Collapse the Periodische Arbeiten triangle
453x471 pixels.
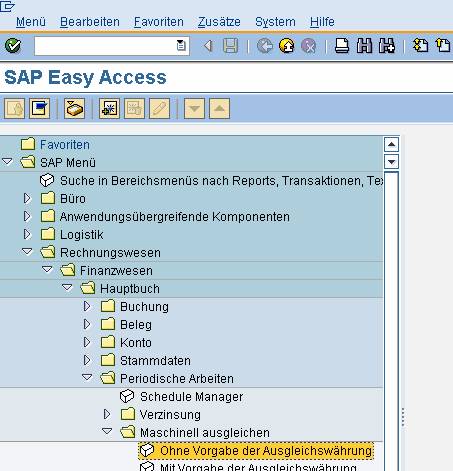[87, 378]
